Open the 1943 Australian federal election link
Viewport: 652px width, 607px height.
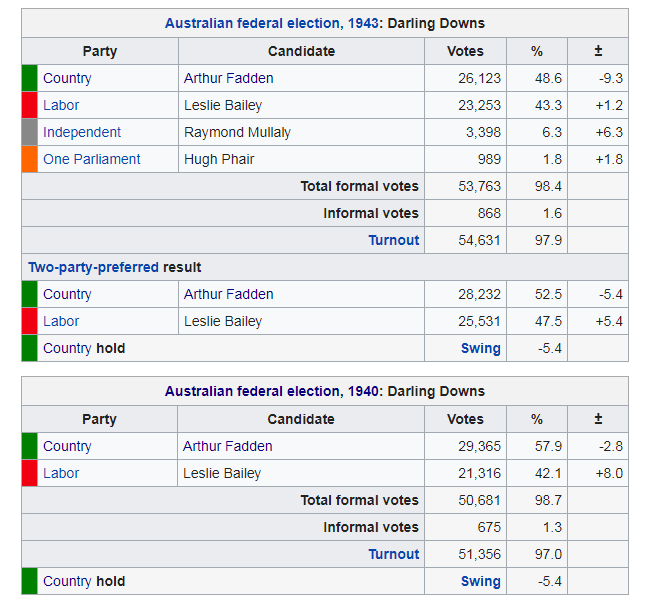click(x=270, y=24)
